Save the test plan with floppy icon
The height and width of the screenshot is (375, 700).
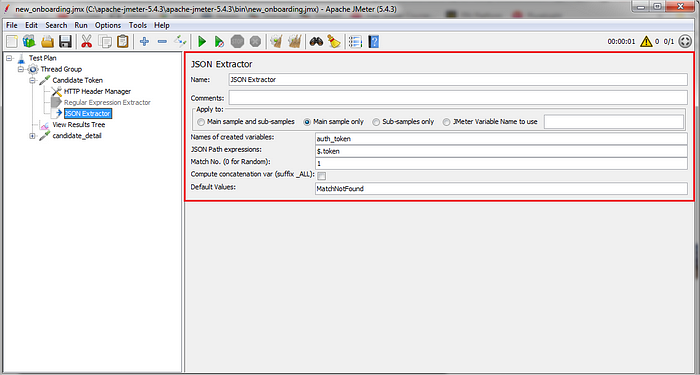click(66, 42)
